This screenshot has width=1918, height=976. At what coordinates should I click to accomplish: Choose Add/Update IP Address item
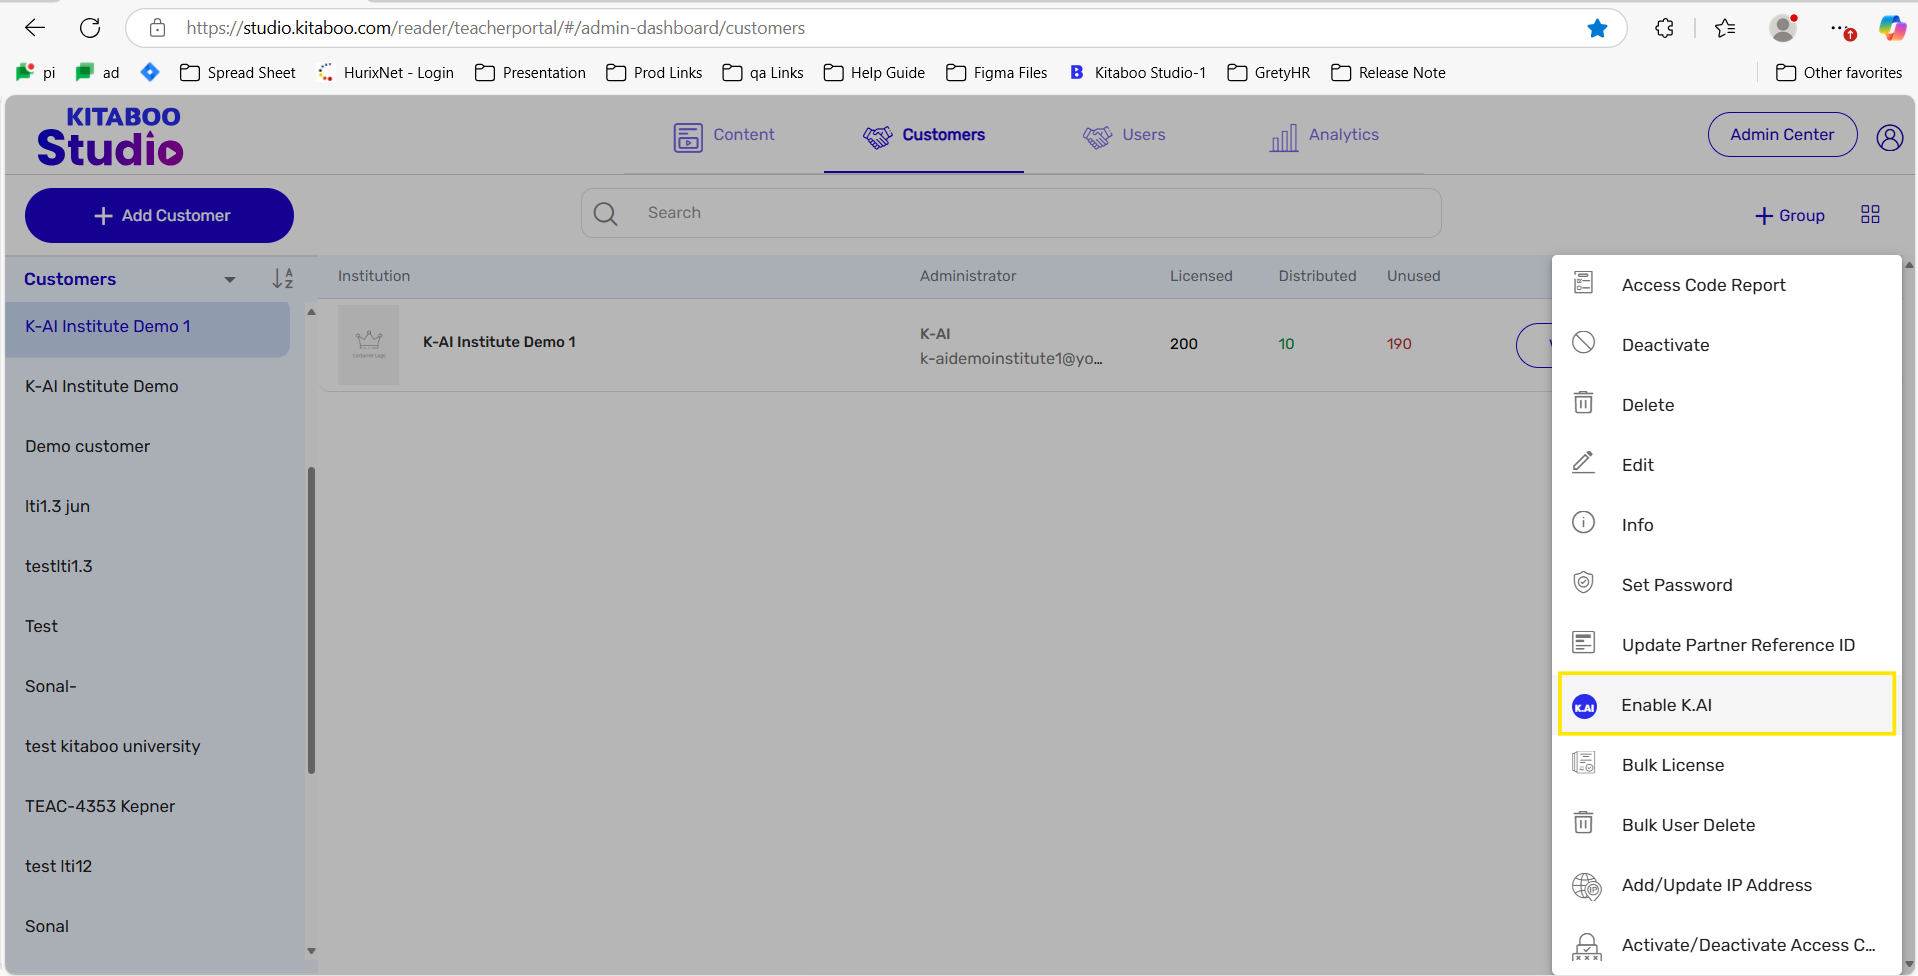coord(1727,885)
